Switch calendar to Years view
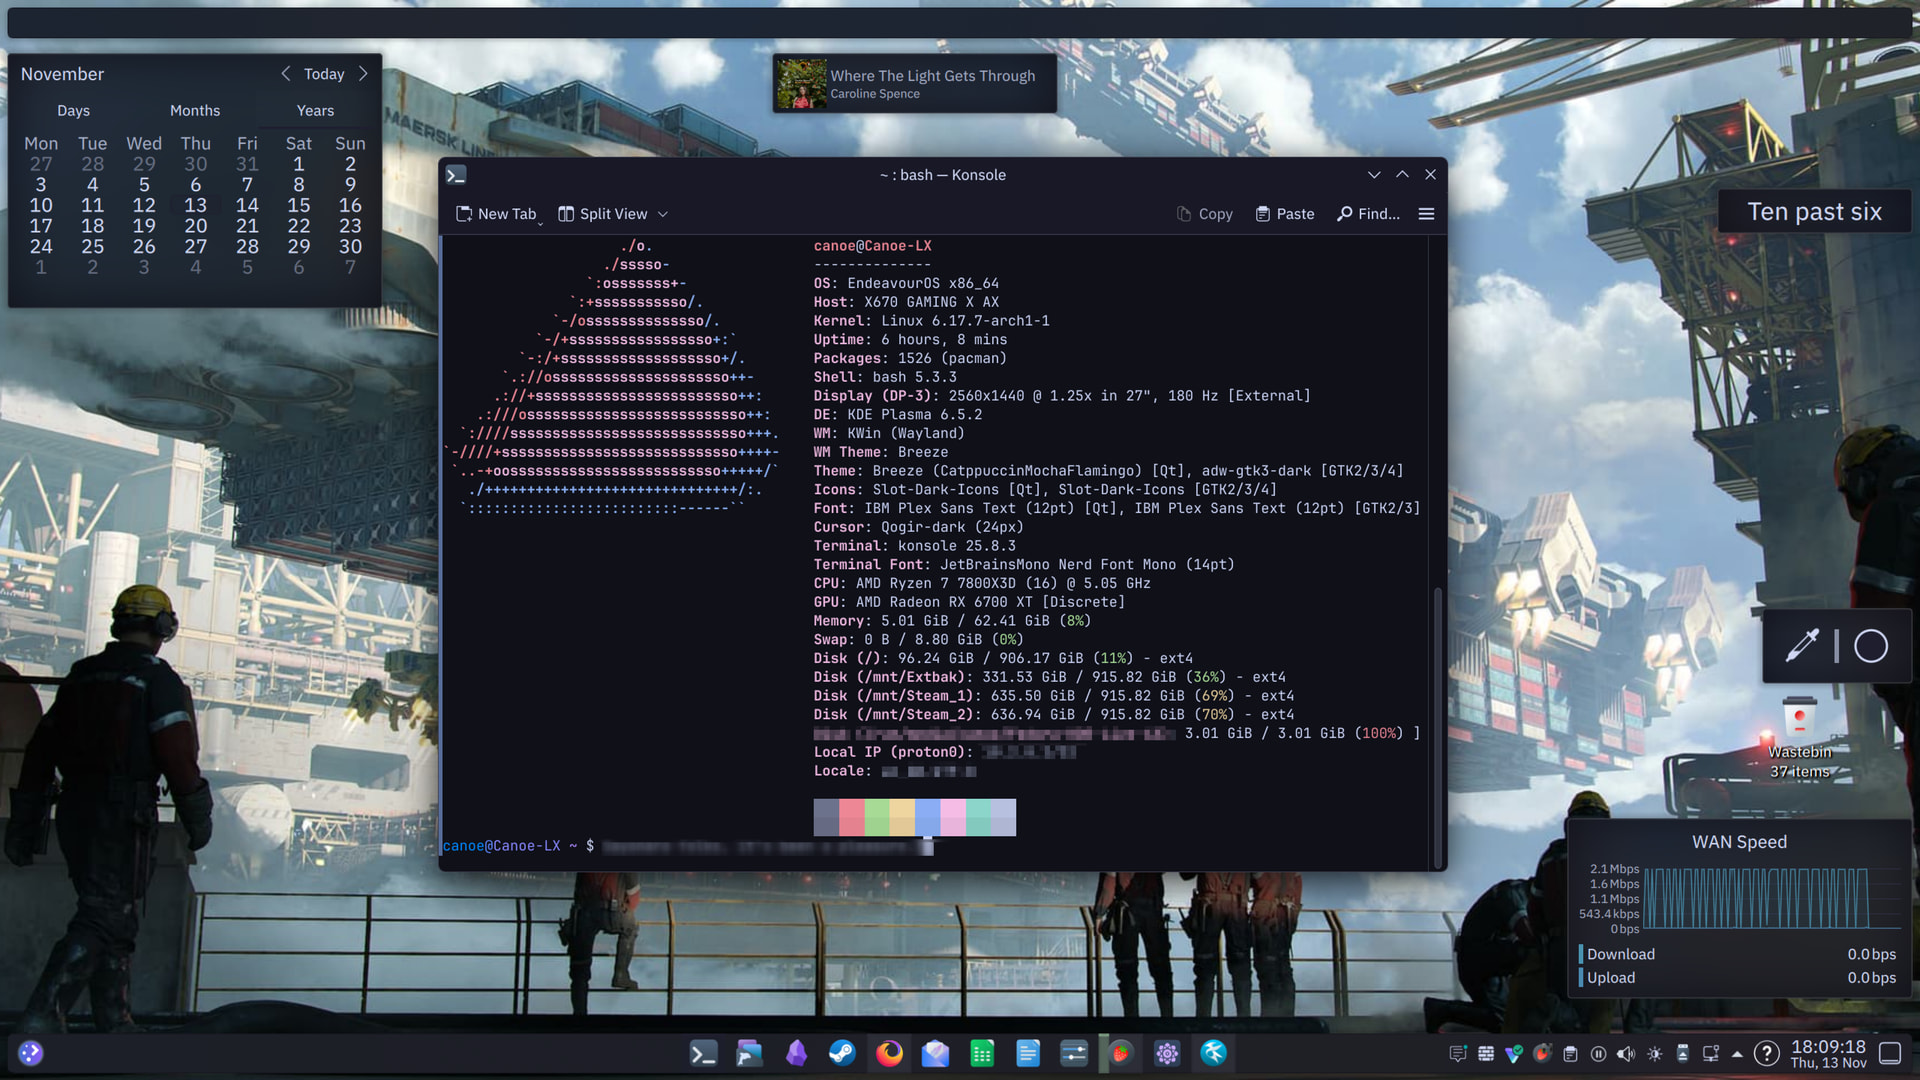Image resolution: width=1920 pixels, height=1080 pixels. tap(315, 111)
